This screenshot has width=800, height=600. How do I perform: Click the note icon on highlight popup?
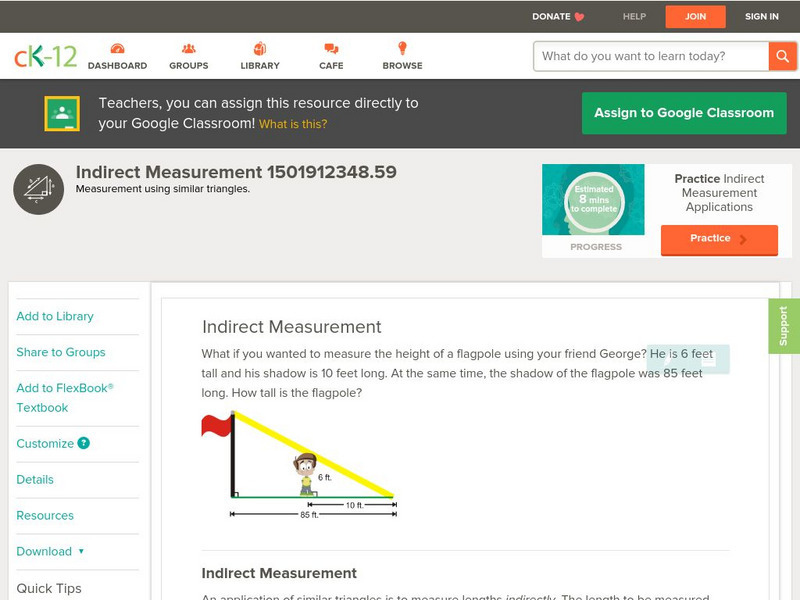pos(709,360)
